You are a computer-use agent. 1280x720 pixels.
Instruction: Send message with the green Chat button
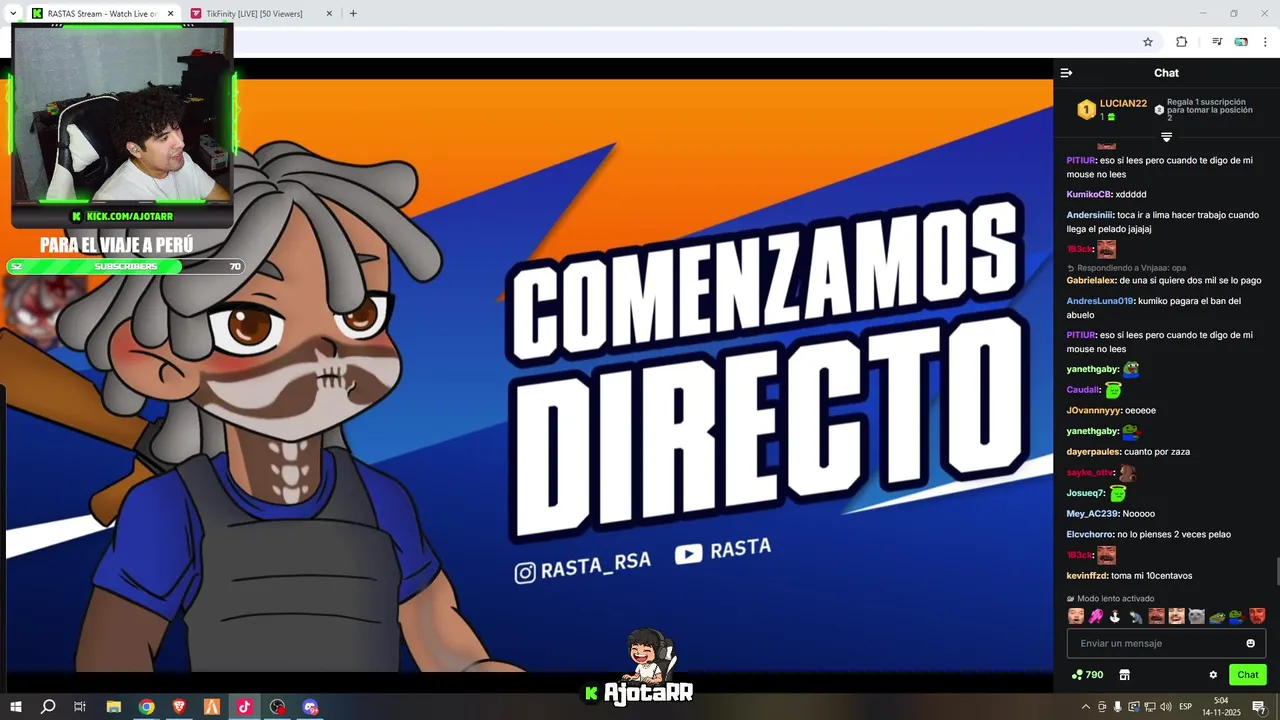[1248, 675]
